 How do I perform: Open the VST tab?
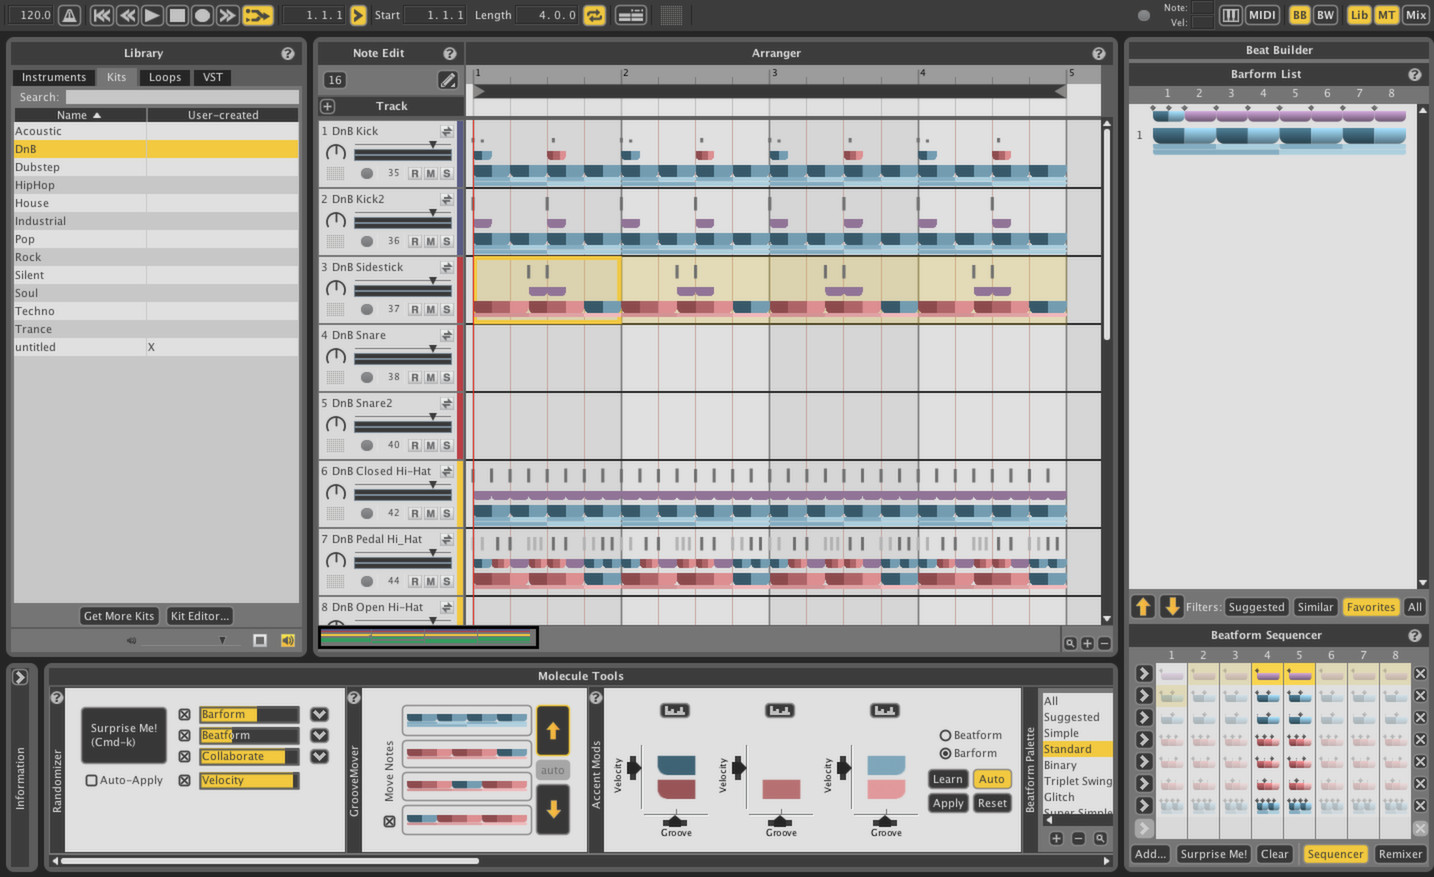click(x=211, y=77)
